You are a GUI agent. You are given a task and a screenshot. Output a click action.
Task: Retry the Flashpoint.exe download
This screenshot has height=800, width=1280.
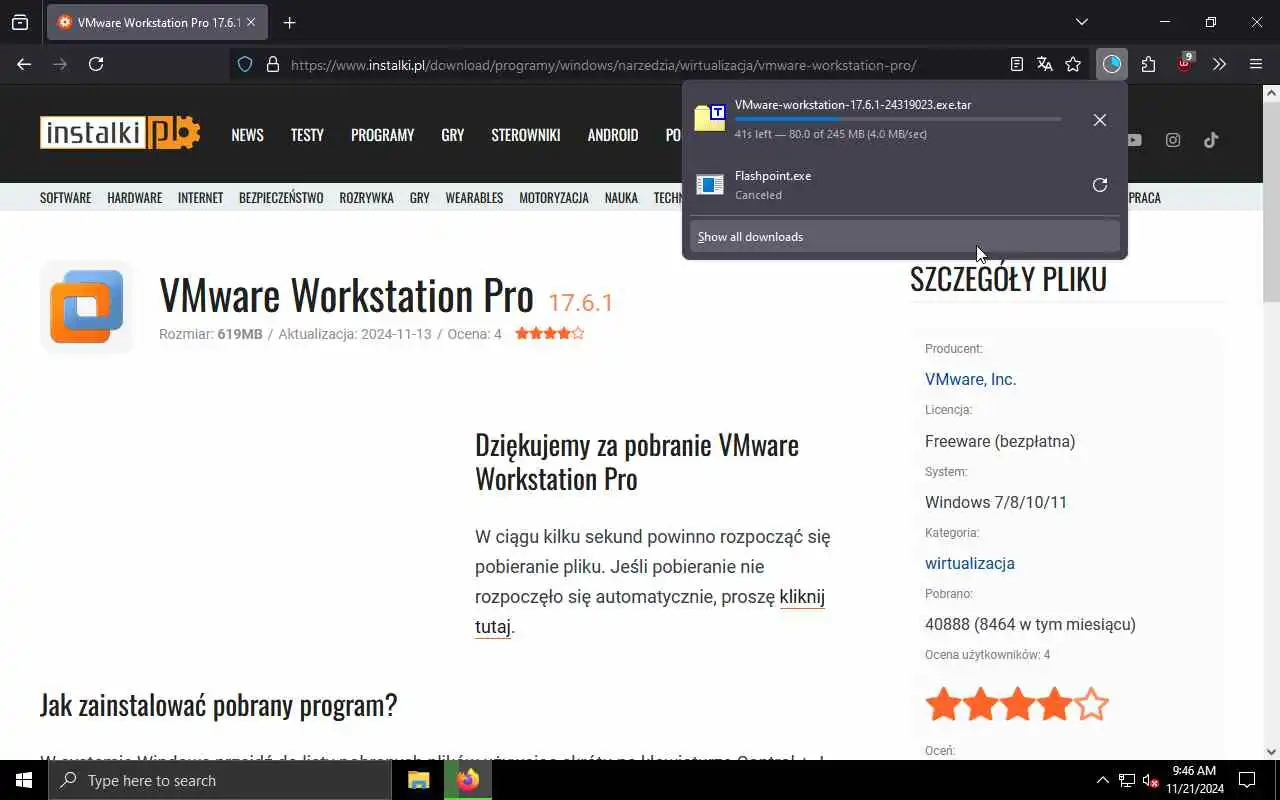coord(1099,185)
